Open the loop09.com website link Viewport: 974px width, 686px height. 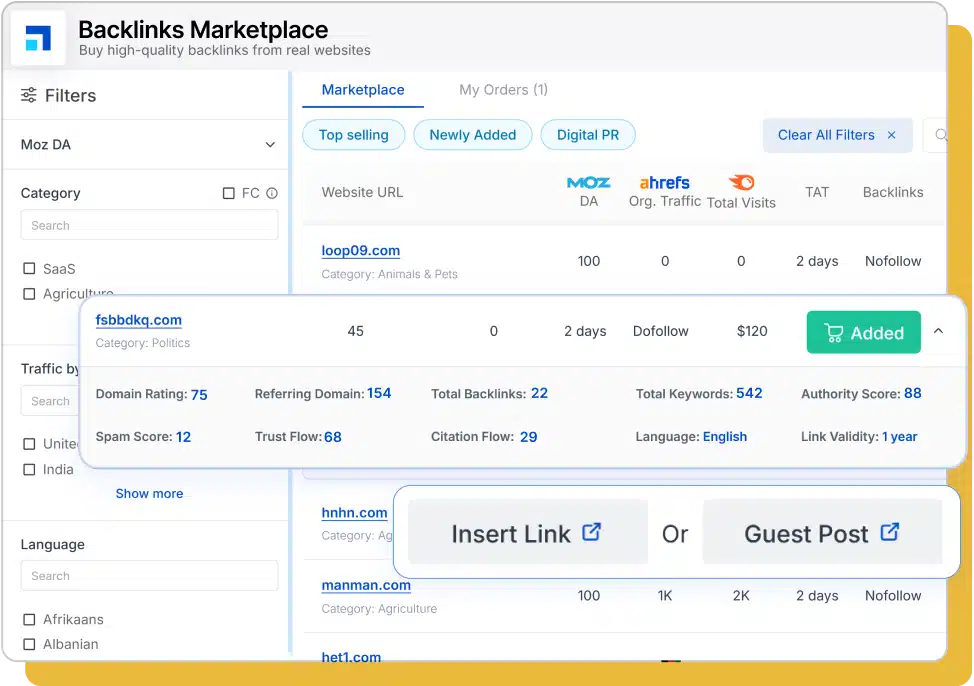pos(361,251)
